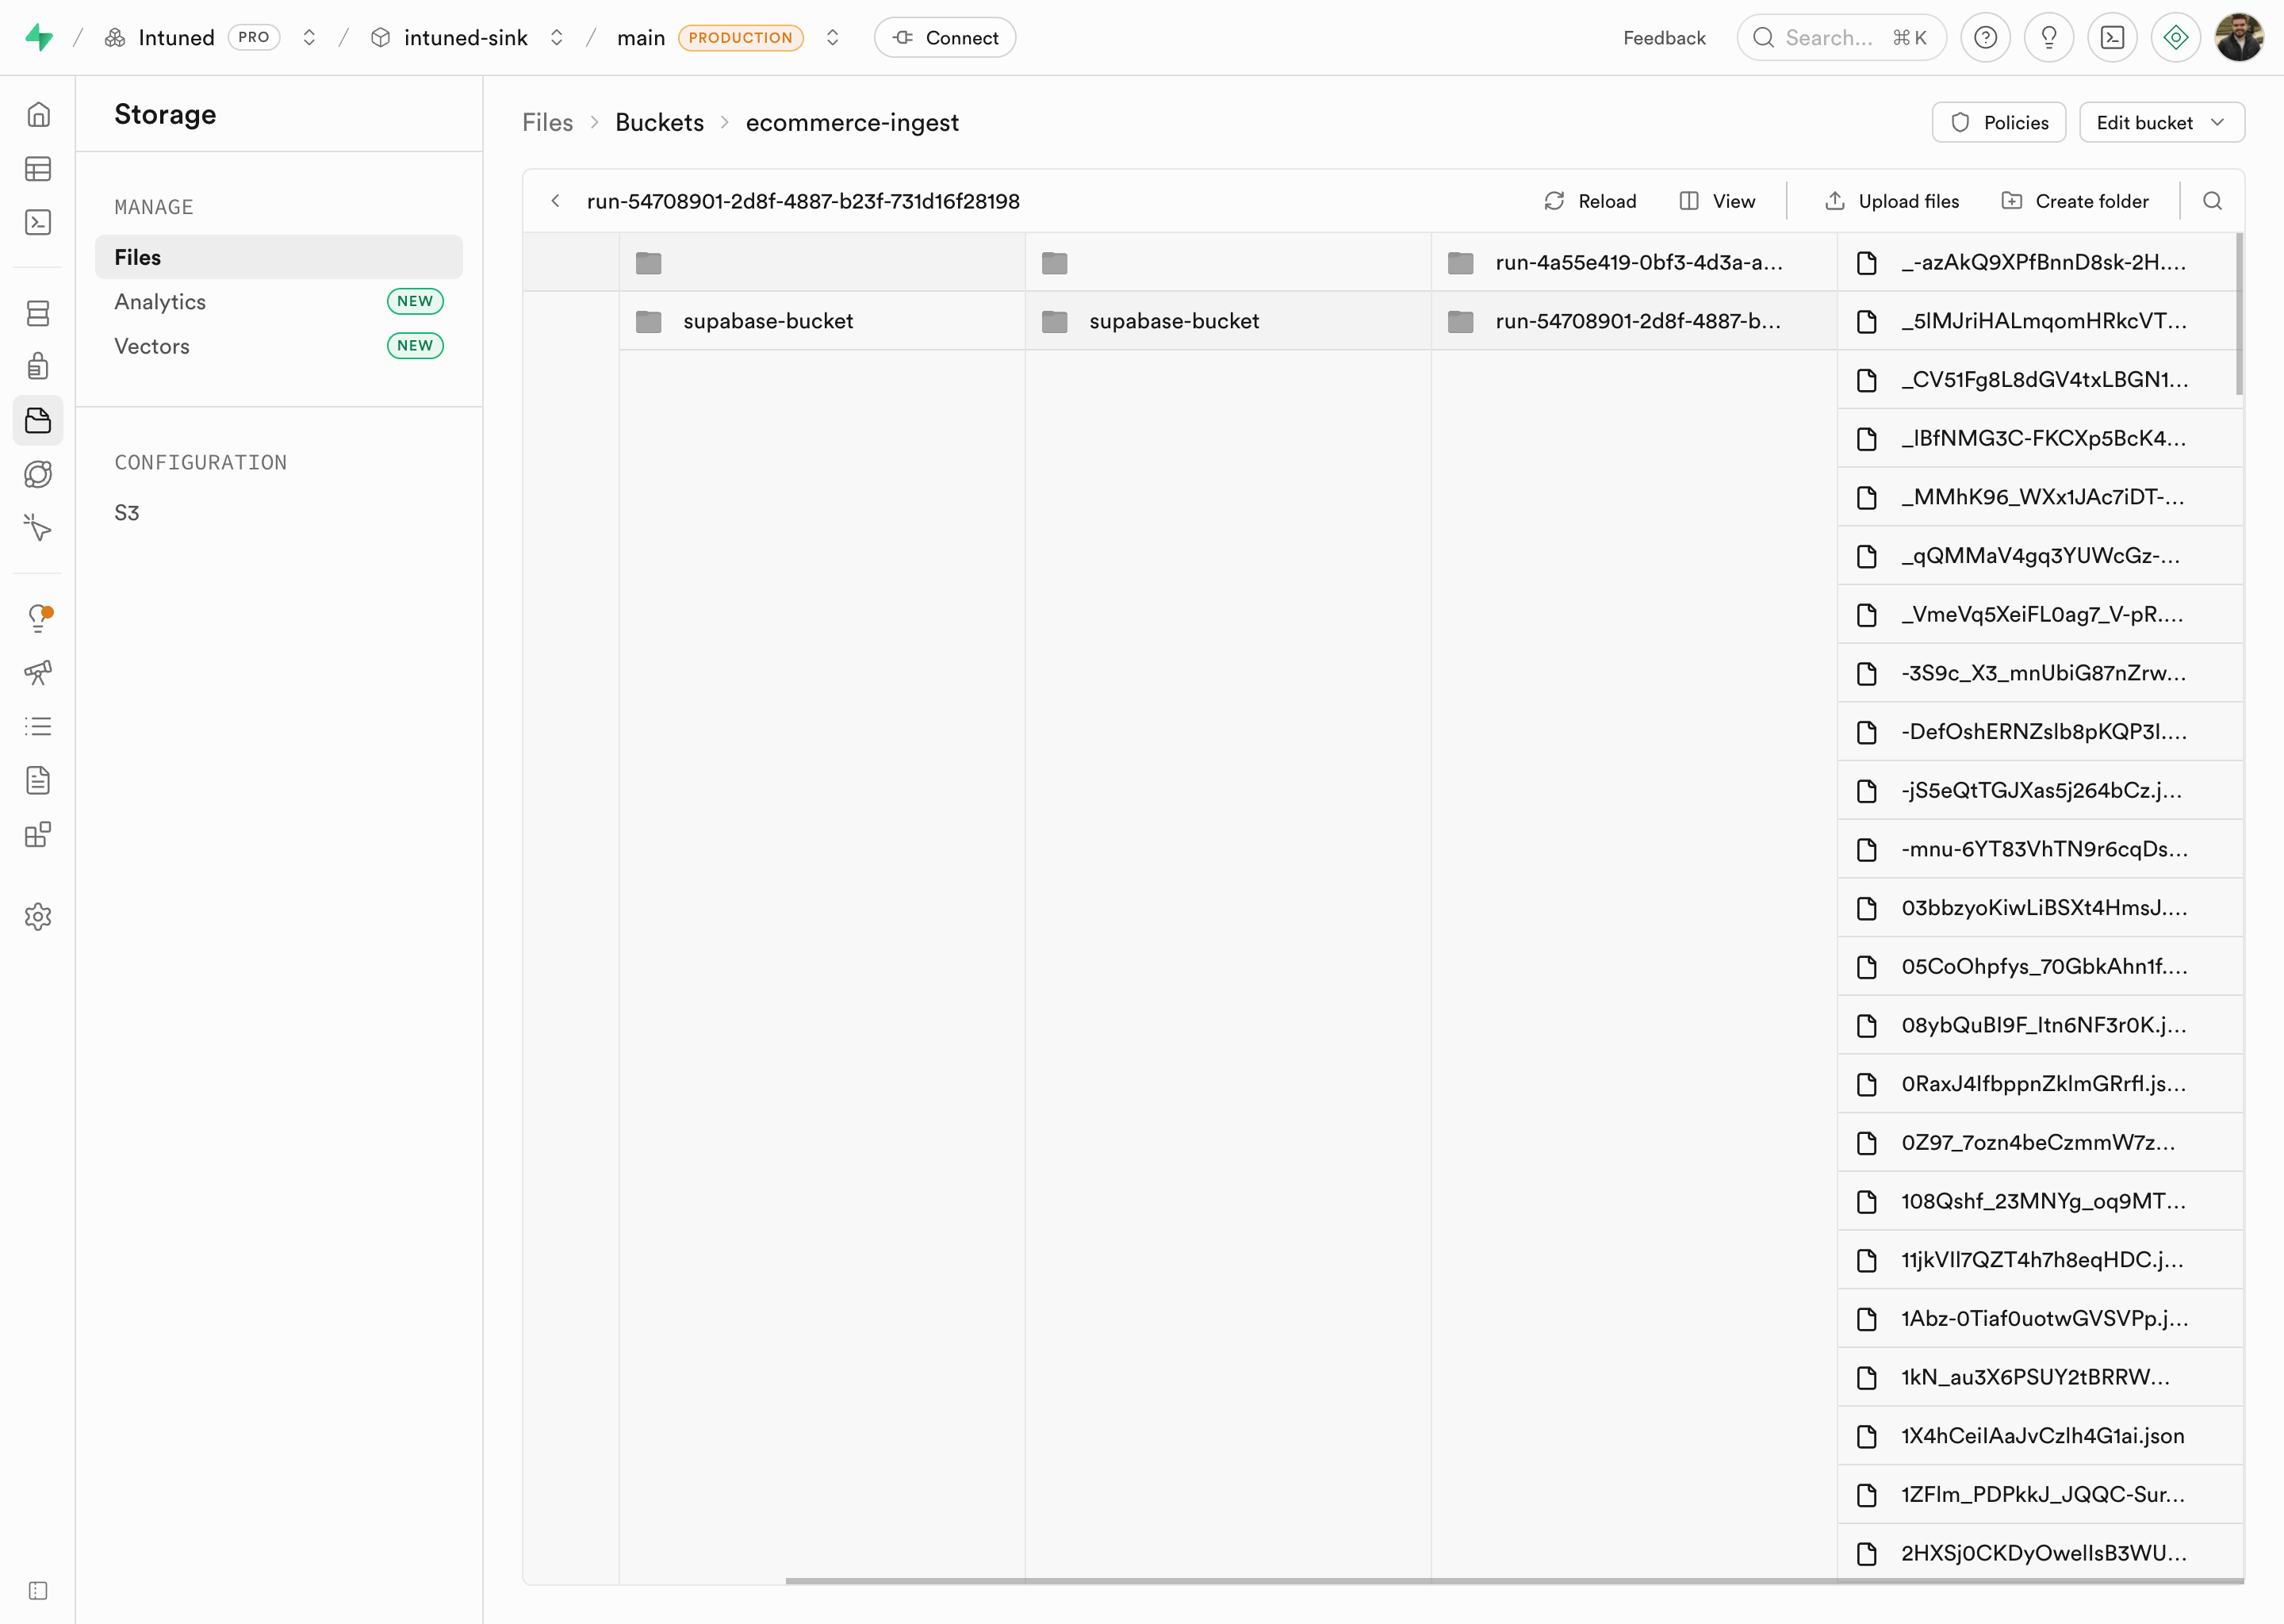
Task: Open the AI assistant diamond icon
Action: (x=2175, y=37)
